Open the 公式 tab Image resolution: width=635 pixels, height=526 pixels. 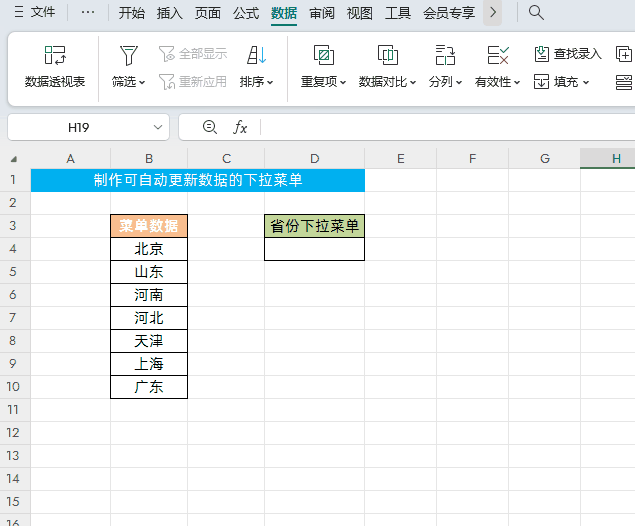click(246, 13)
